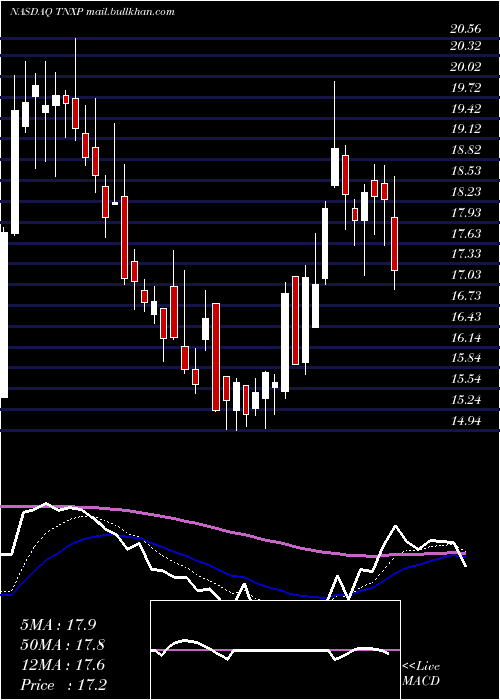Click the 50MA : 17.8 readout
Viewport: 500px width, 700px height.
point(62,645)
